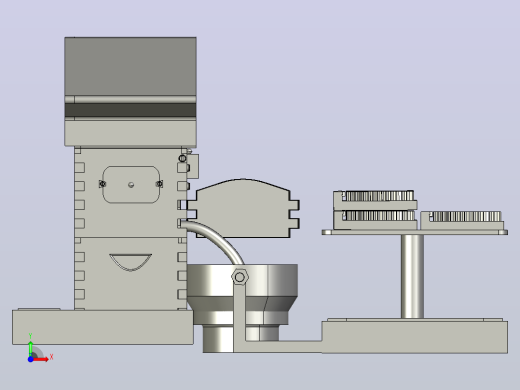Select the vertical cylindrical support post
This screenshot has width=520, height=390.
pyautogui.click(x=412, y=276)
